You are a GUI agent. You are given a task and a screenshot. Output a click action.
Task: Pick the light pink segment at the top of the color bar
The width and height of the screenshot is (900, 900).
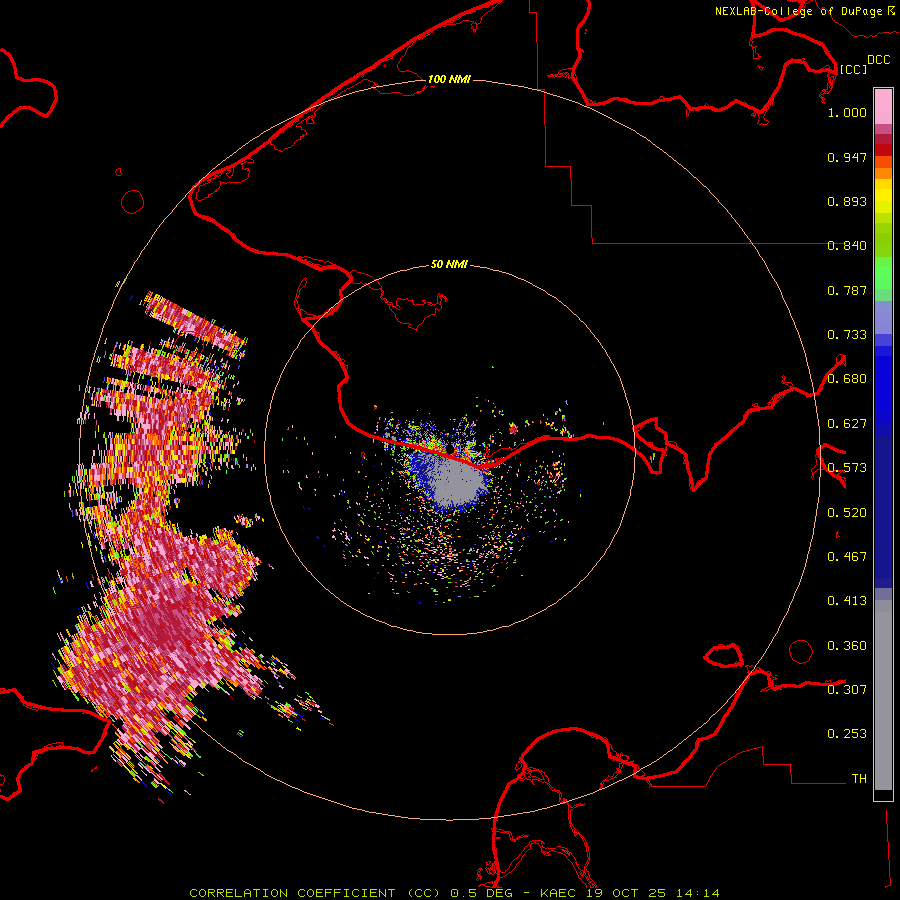[883, 107]
